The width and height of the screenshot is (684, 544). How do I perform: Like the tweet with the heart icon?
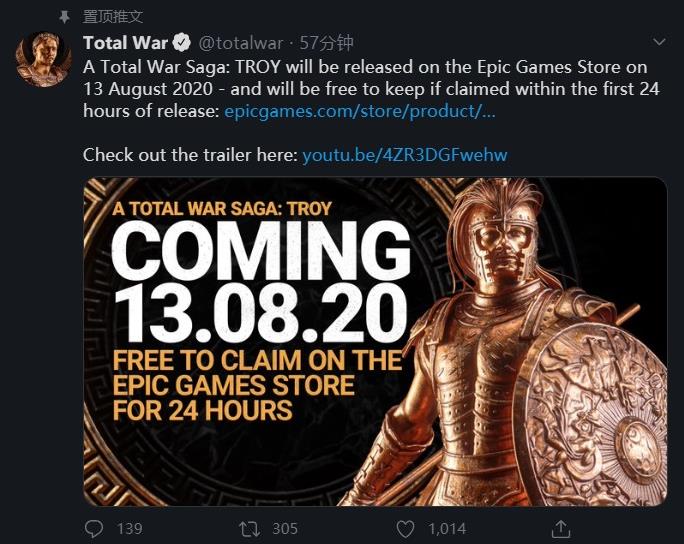click(x=405, y=527)
